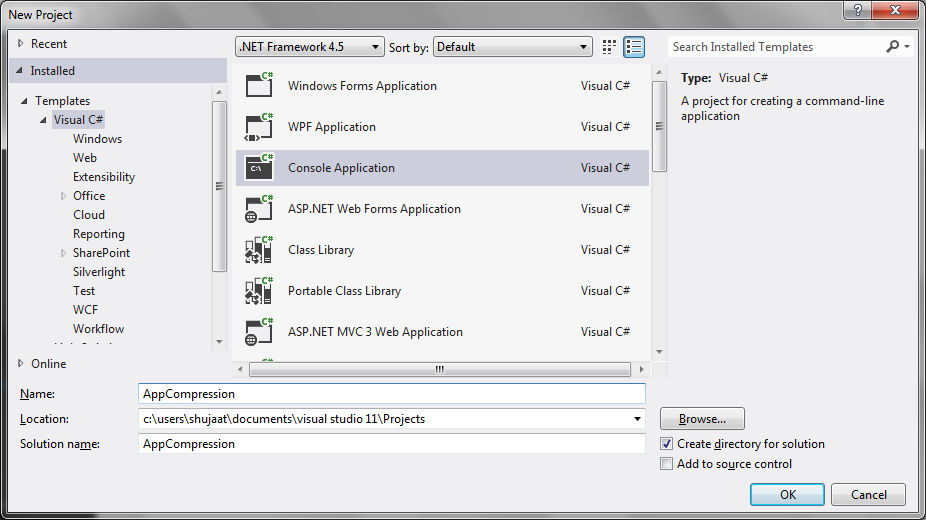926x520 pixels.
Task: Collapse the Installed section
Action: pos(19,70)
